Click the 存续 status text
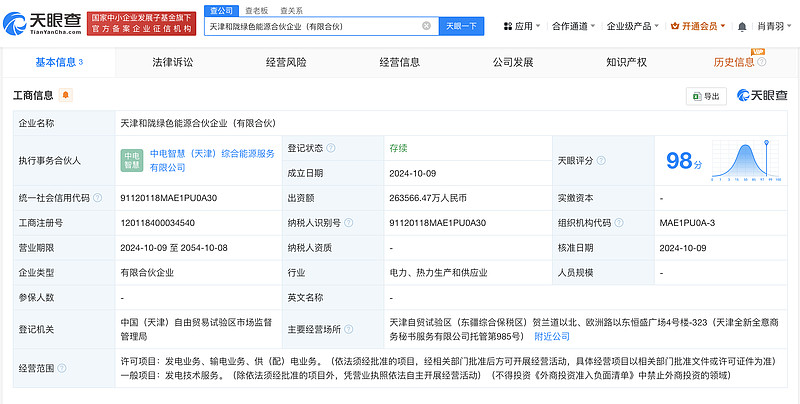Viewport: 800px width, 404px height. point(398,148)
